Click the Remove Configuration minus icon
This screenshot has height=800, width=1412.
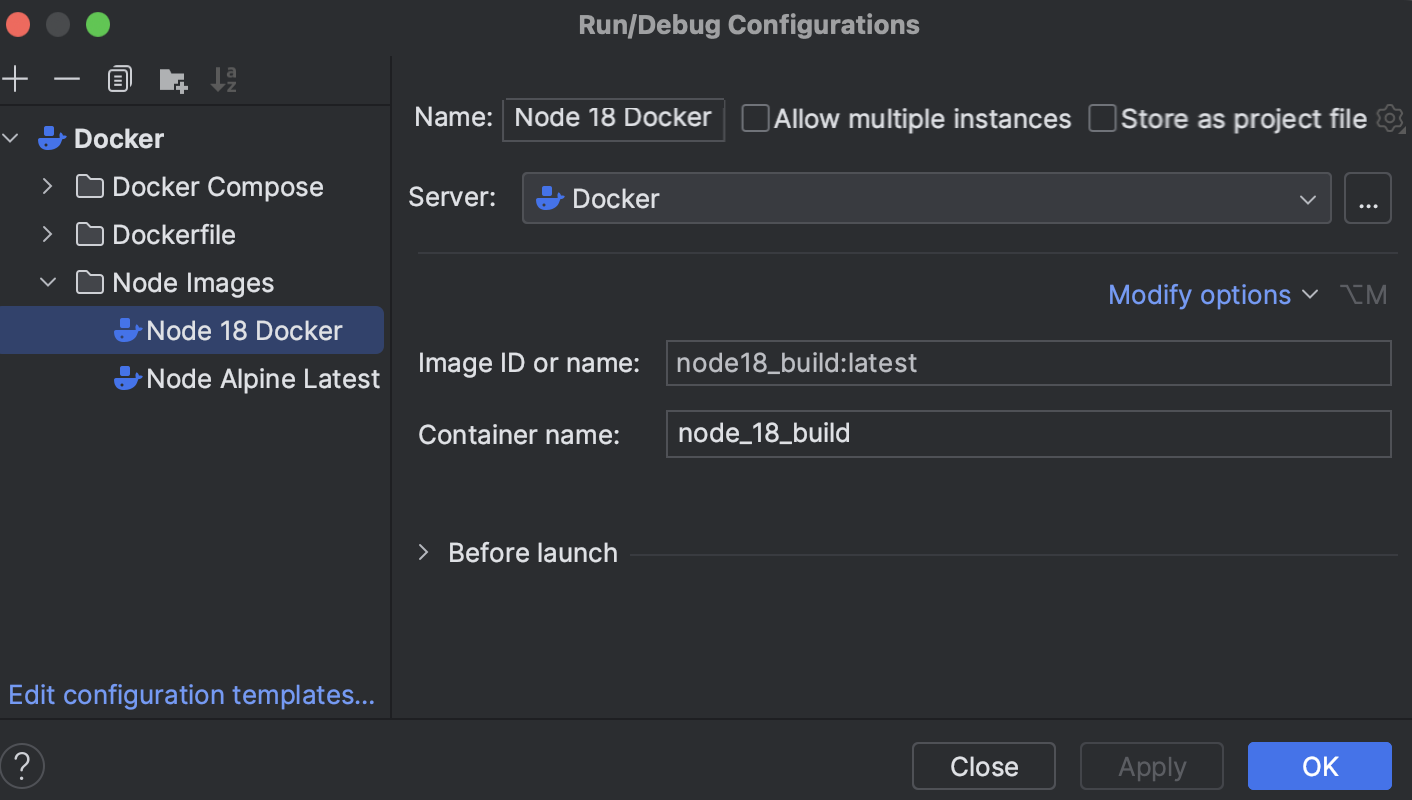(x=67, y=79)
